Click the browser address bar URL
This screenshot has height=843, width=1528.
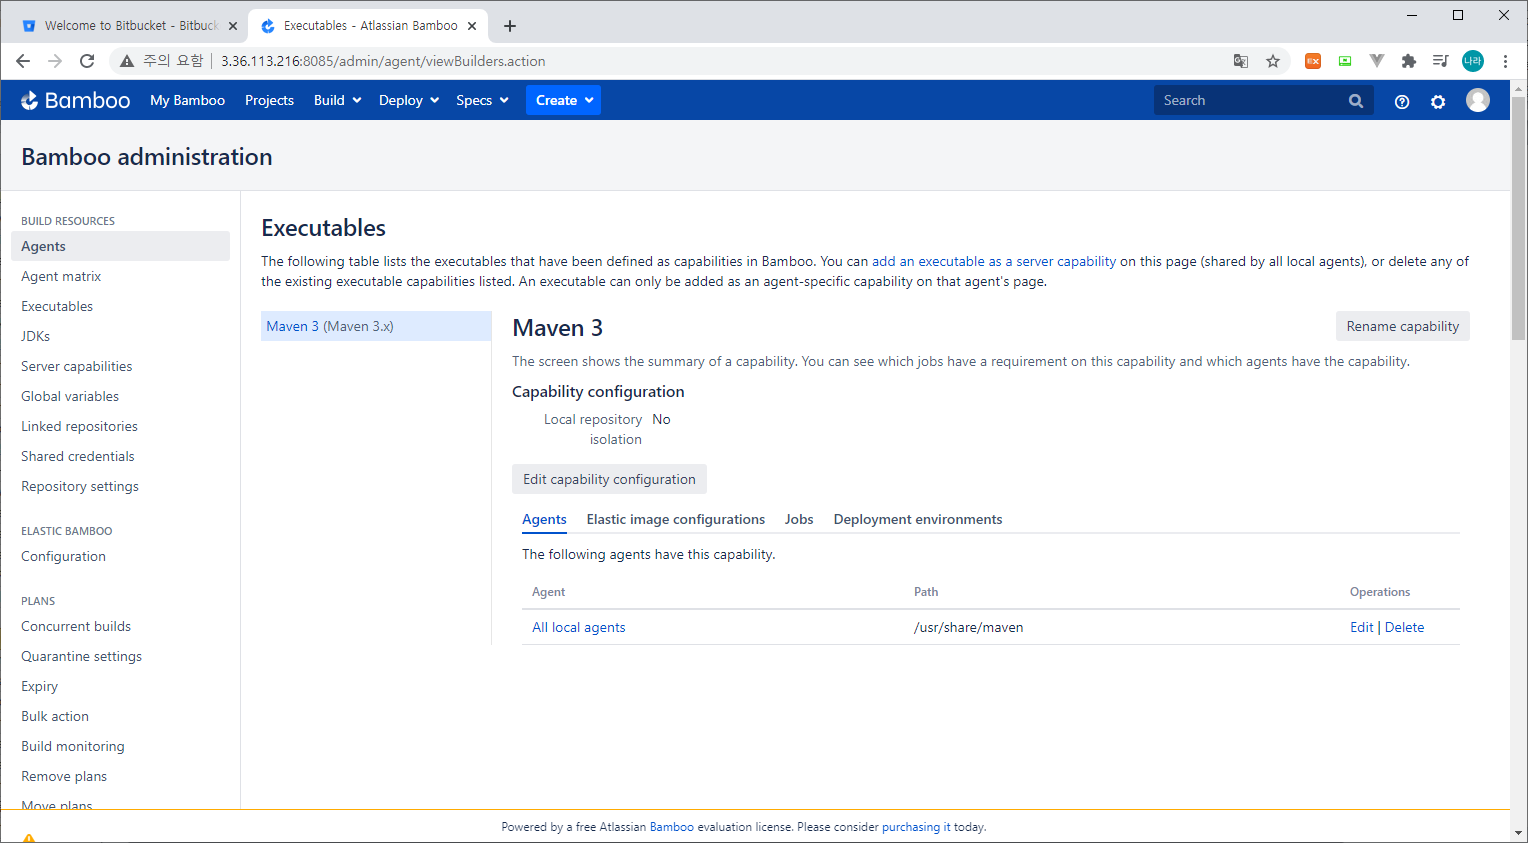point(383,61)
